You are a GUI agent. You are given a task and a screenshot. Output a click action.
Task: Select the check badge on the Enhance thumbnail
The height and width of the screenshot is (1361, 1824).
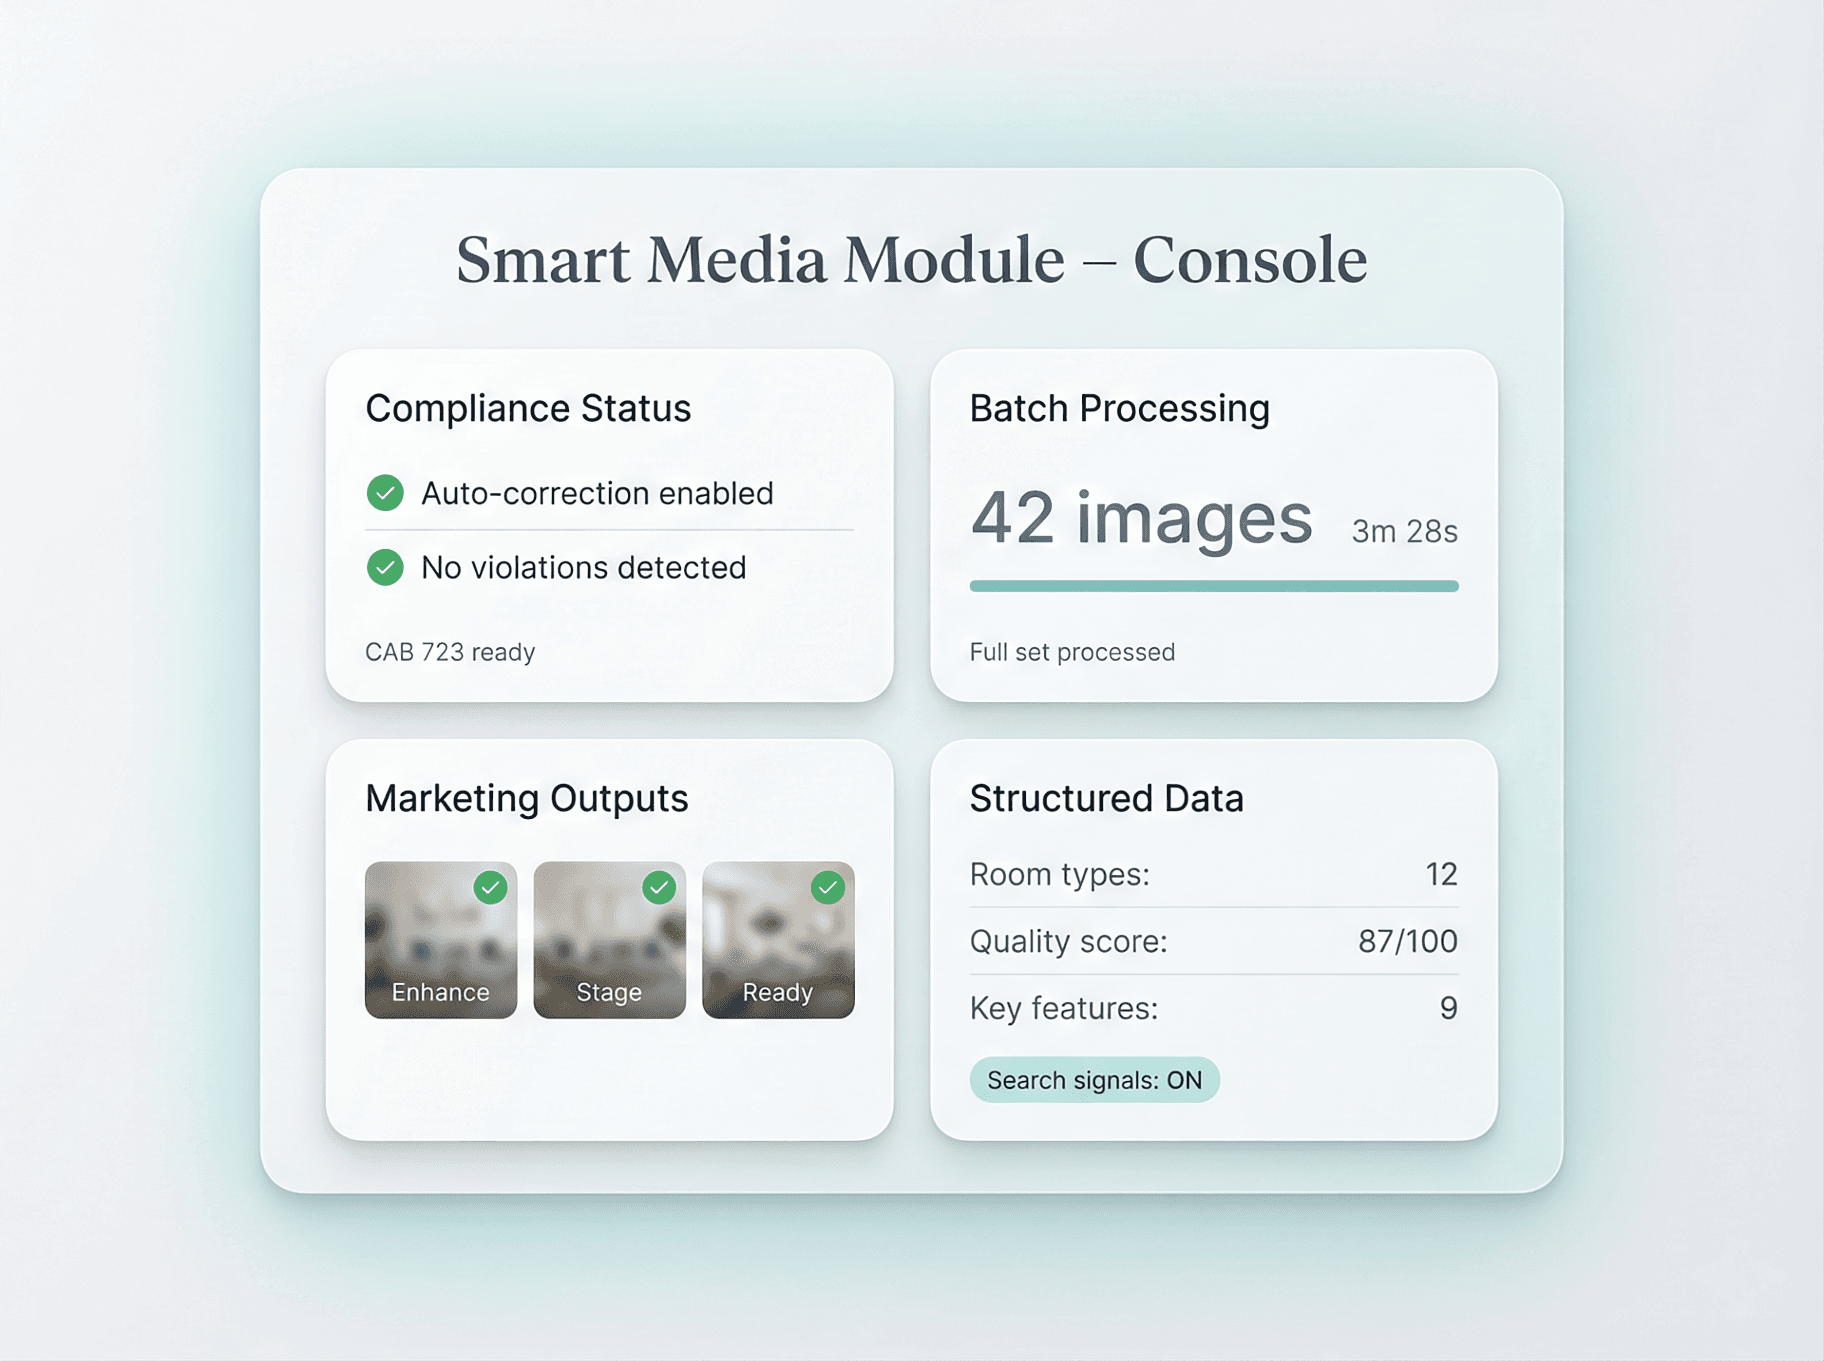490,886
